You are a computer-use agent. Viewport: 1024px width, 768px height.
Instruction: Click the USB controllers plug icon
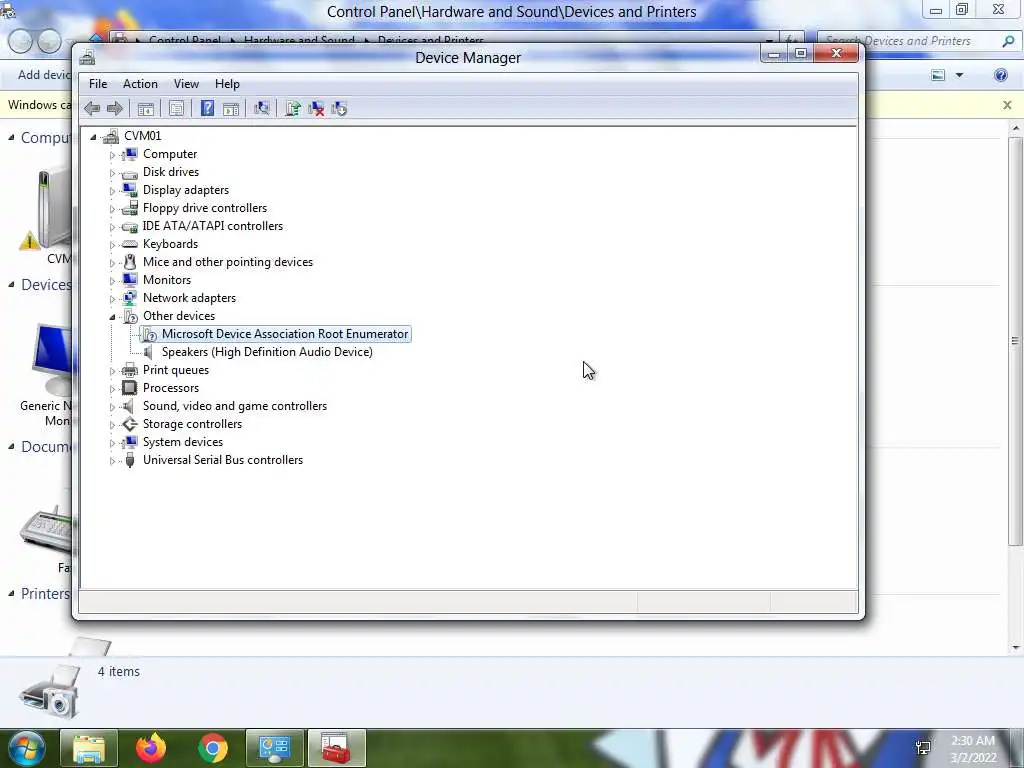pyautogui.click(x=130, y=460)
